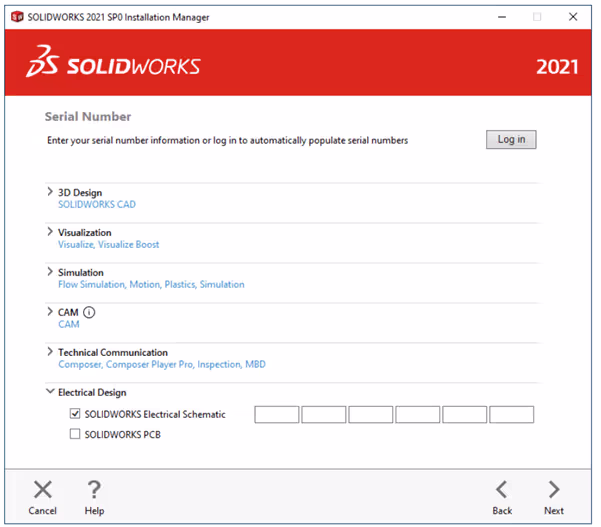Click Composer, Composer Player Pro link
The height and width of the screenshot is (527, 601).
pos(162,364)
